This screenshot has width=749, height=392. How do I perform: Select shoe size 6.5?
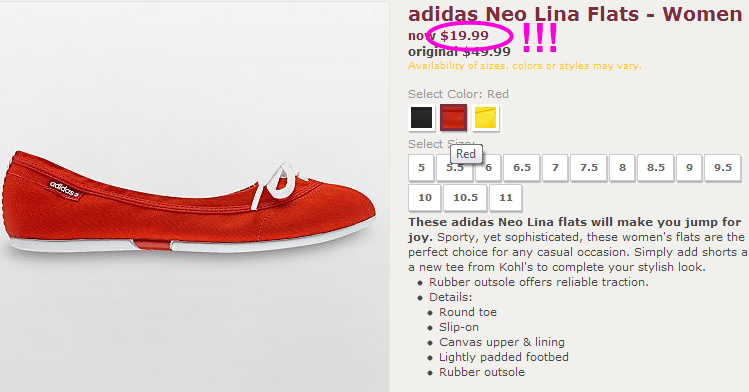pos(522,168)
